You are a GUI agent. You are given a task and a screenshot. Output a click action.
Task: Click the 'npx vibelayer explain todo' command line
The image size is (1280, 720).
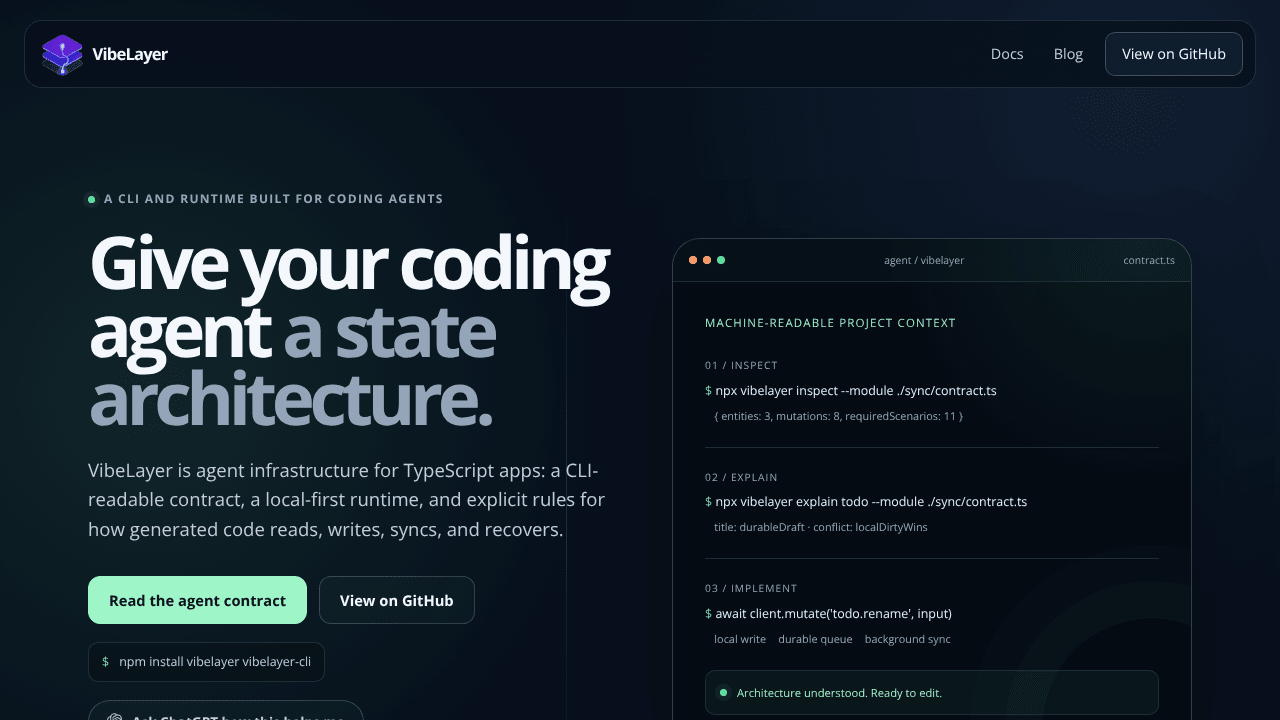click(866, 501)
